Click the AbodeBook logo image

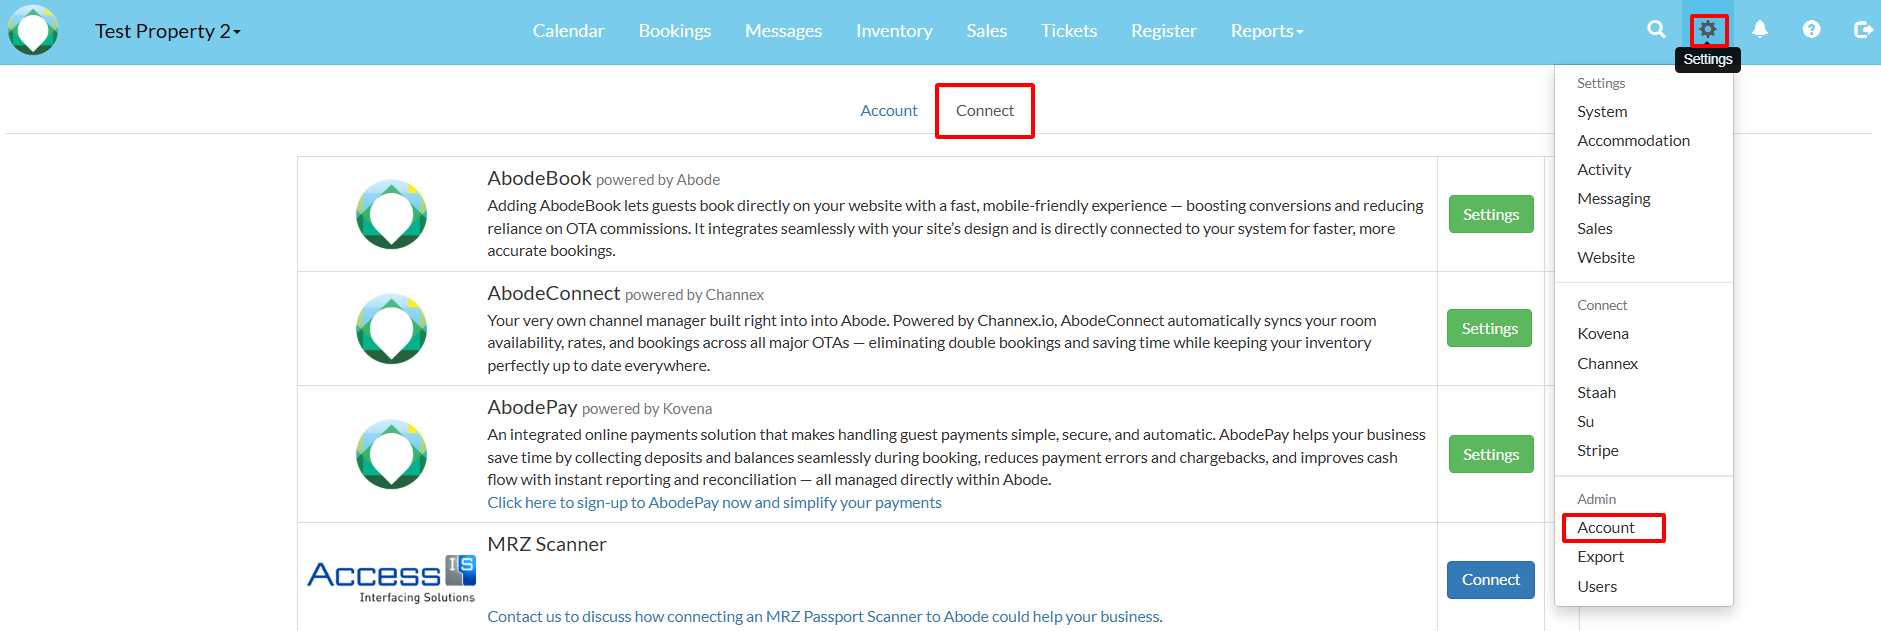392,214
